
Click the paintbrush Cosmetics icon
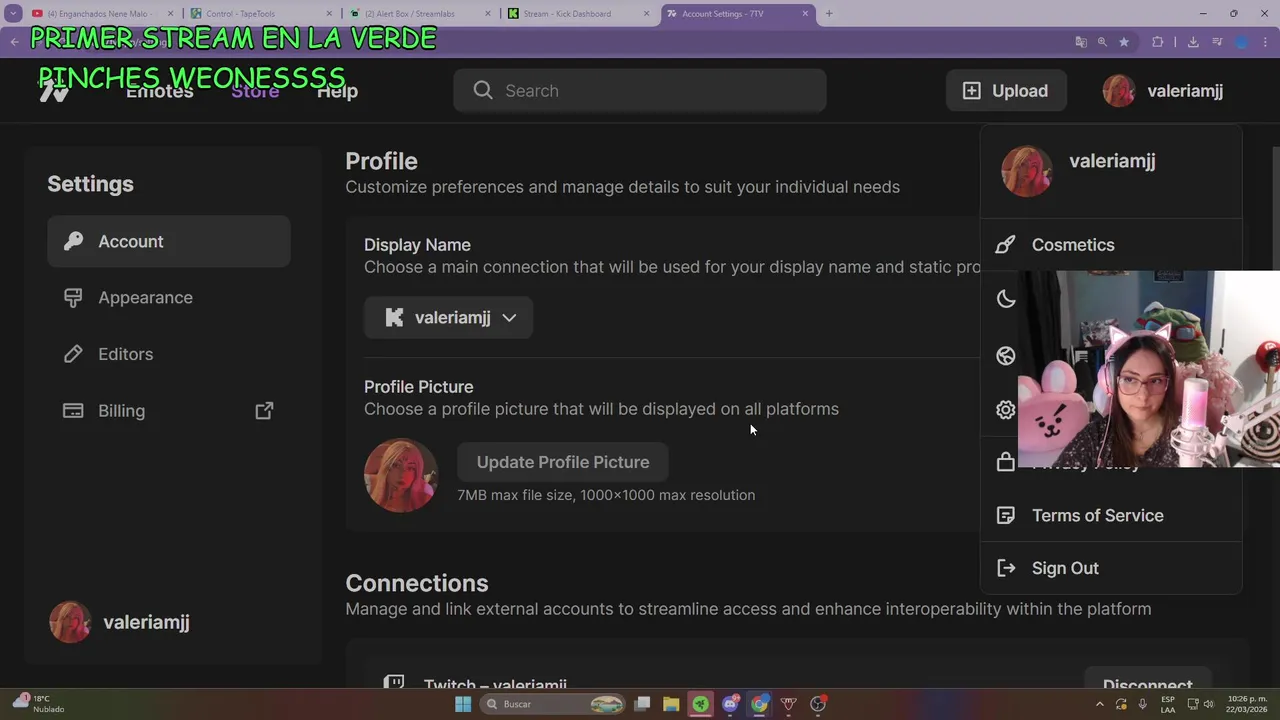pyautogui.click(x=1006, y=245)
